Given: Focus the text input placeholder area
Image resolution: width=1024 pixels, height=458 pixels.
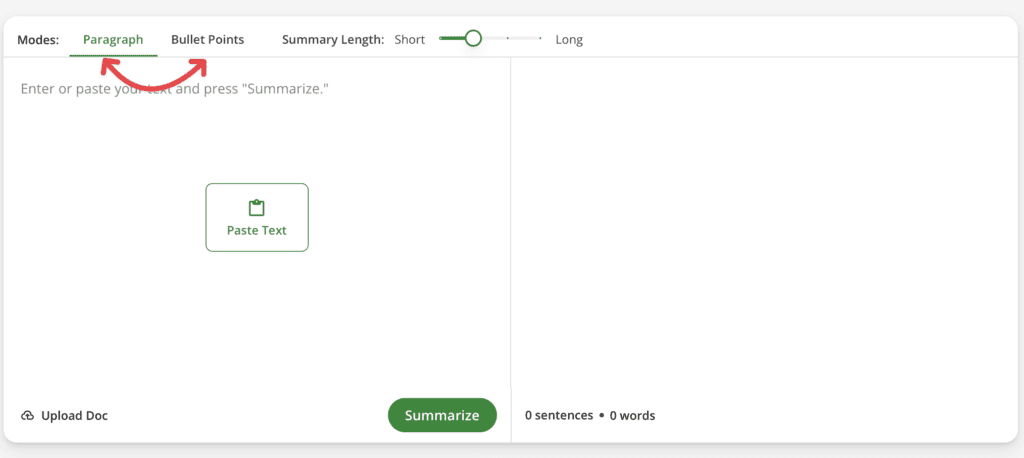Looking at the screenshot, I should click(175, 89).
